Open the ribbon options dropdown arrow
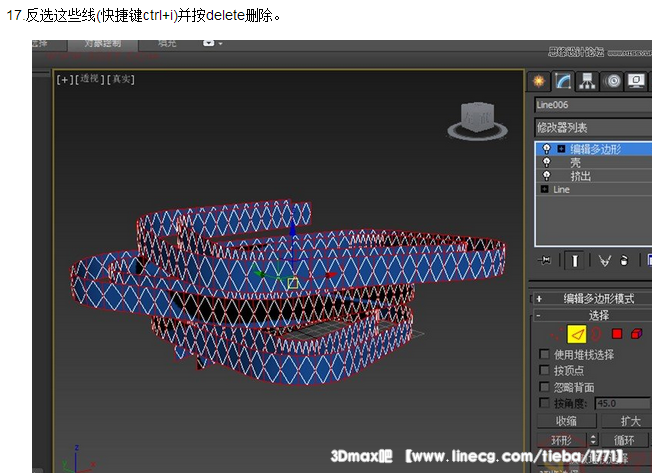652x473 pixels. tap(220, 43)
